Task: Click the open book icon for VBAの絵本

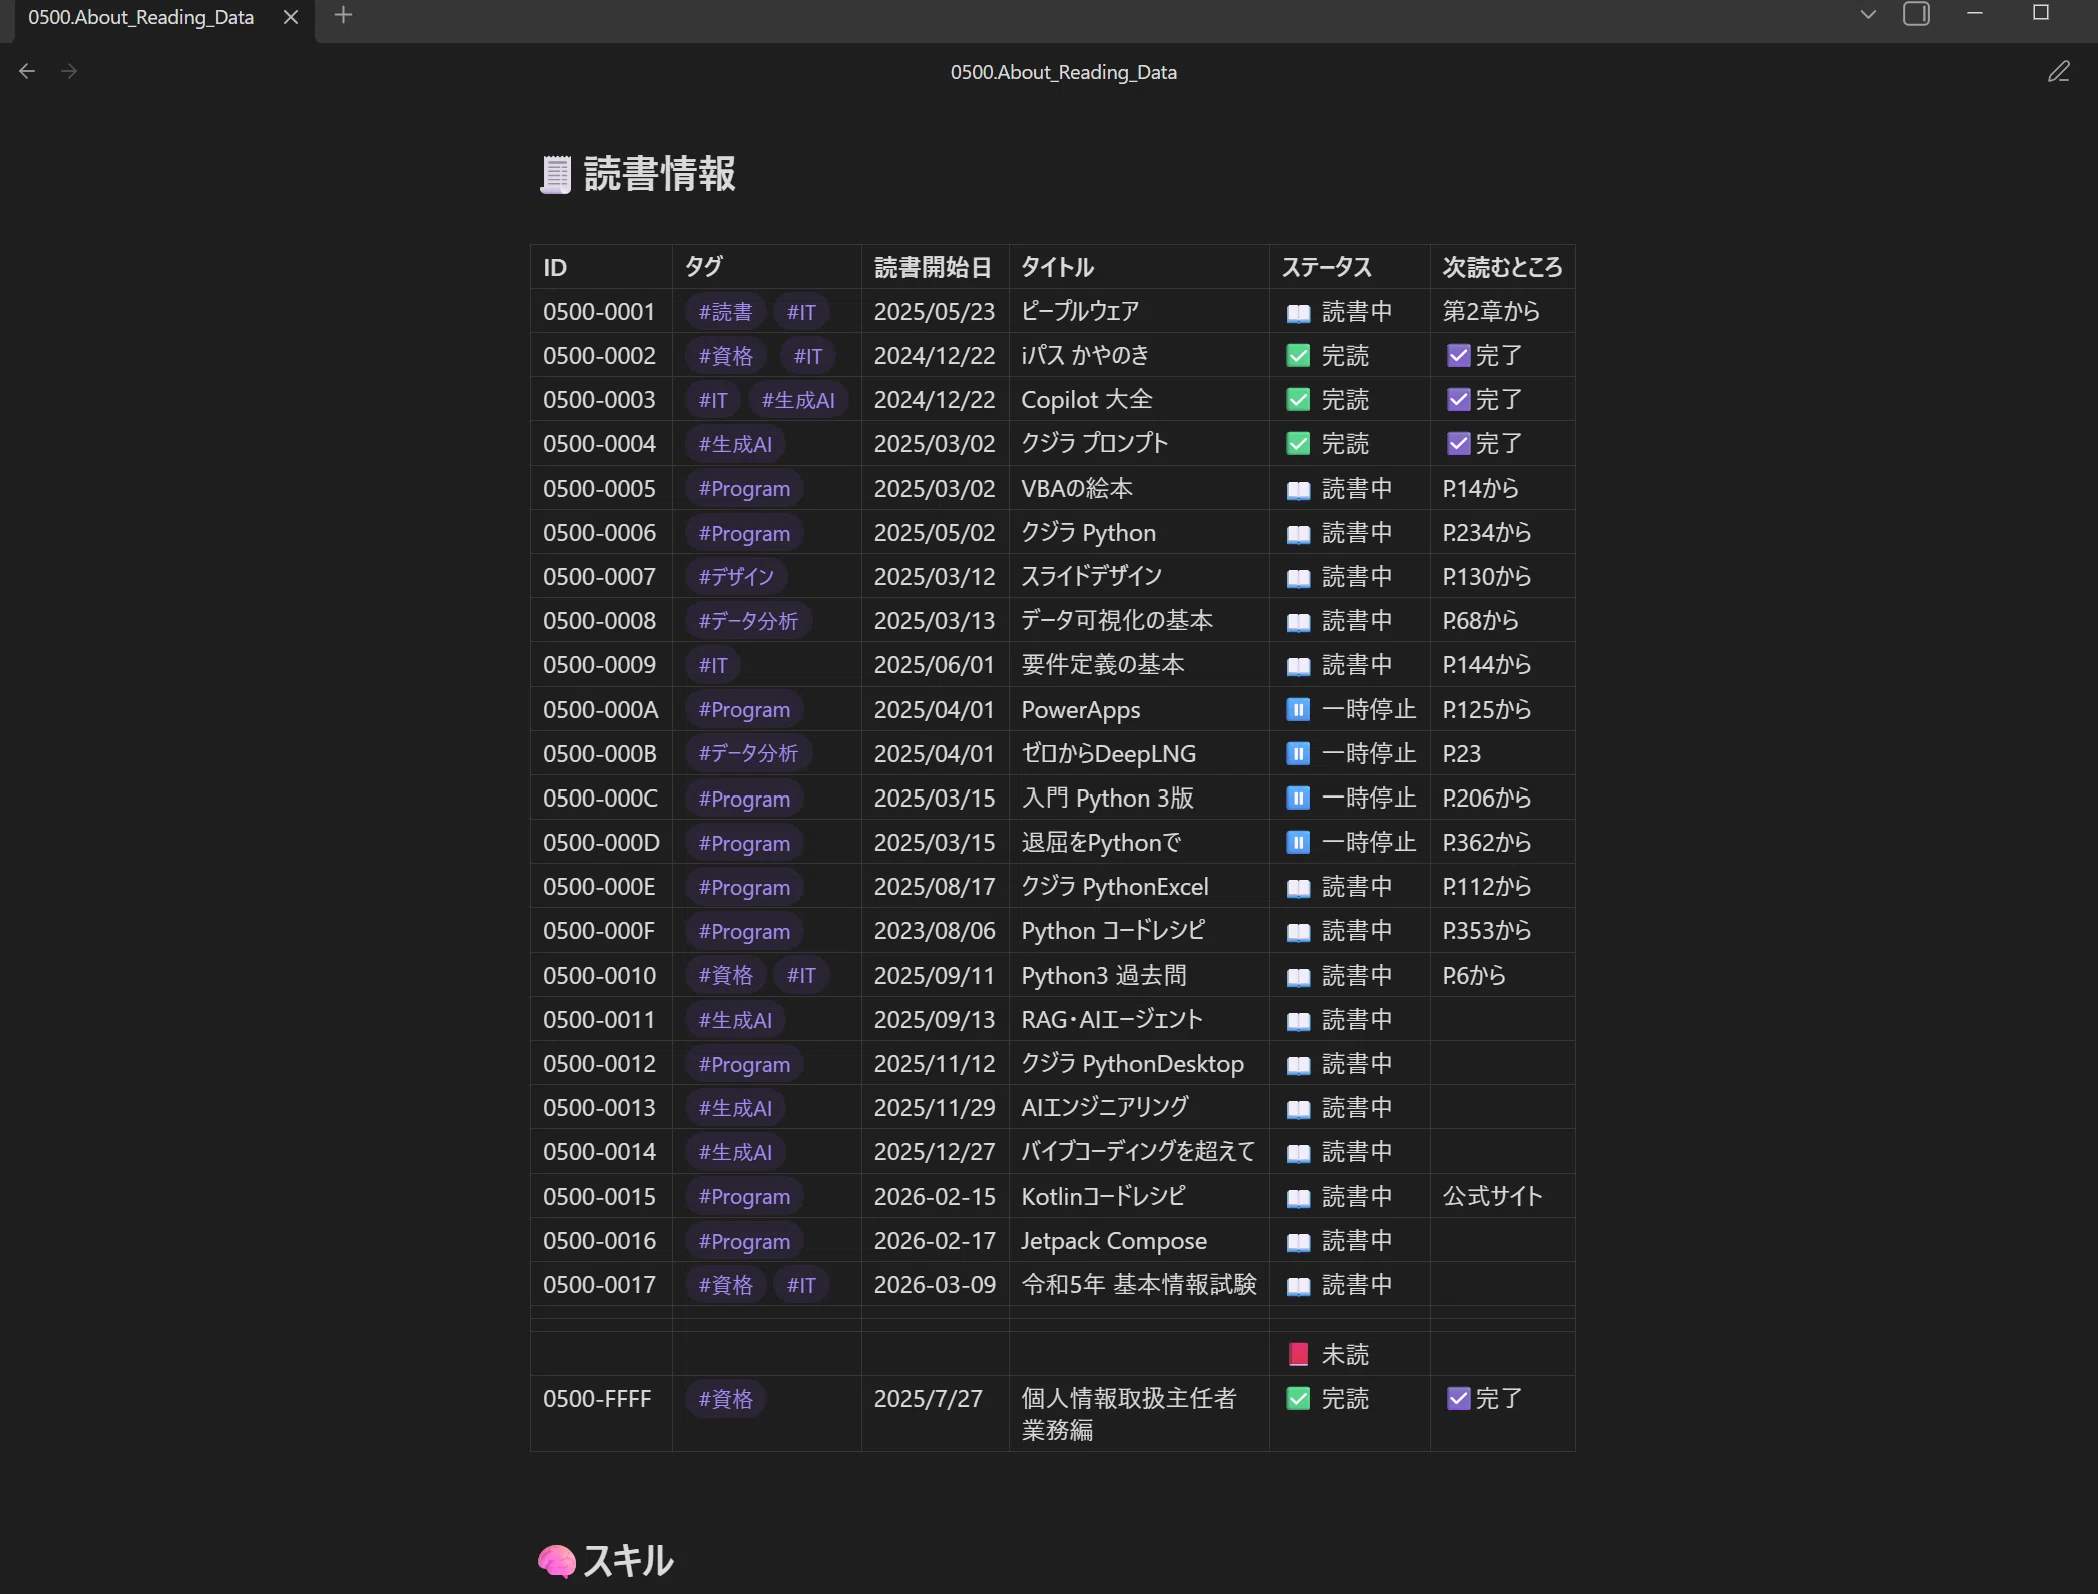Action: 1298,489
